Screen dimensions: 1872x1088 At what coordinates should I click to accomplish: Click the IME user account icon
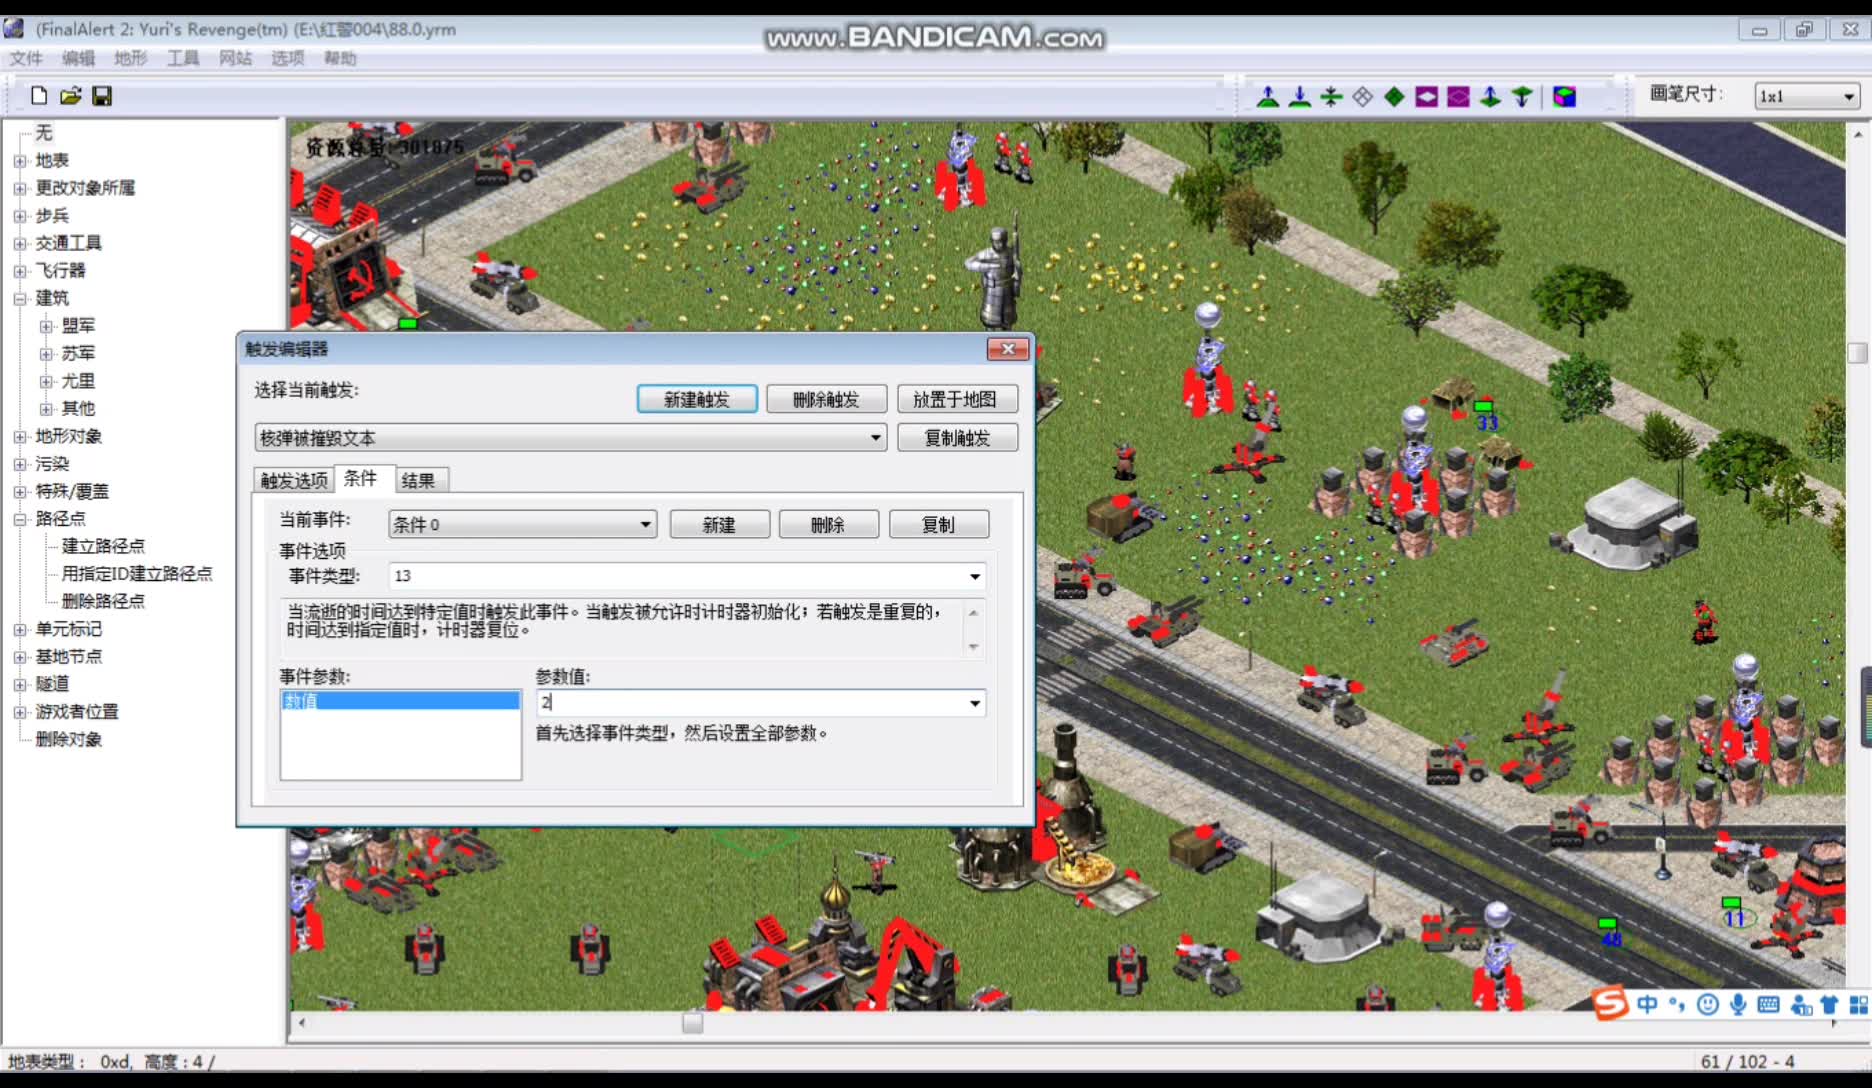point(1801,1005)
